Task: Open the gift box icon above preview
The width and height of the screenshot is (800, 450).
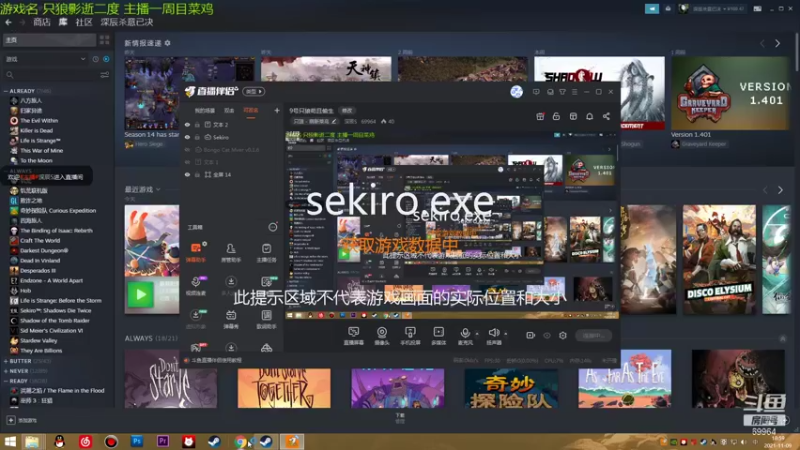Action: (x=540, y=116)
